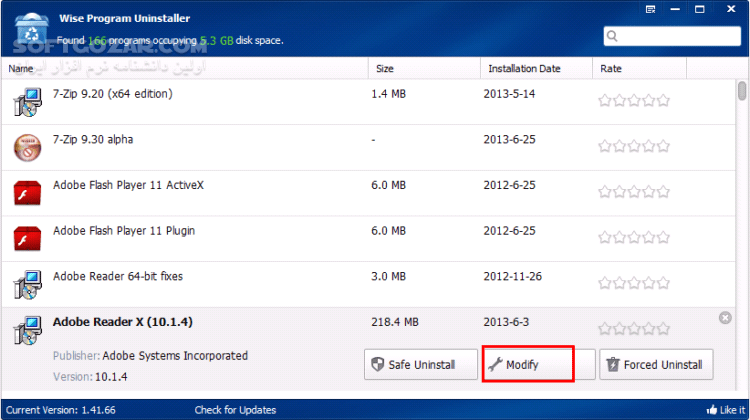The image size is (750, 420).
Task: Click Forced Uninstall button
Action: (x=656, y=365)
